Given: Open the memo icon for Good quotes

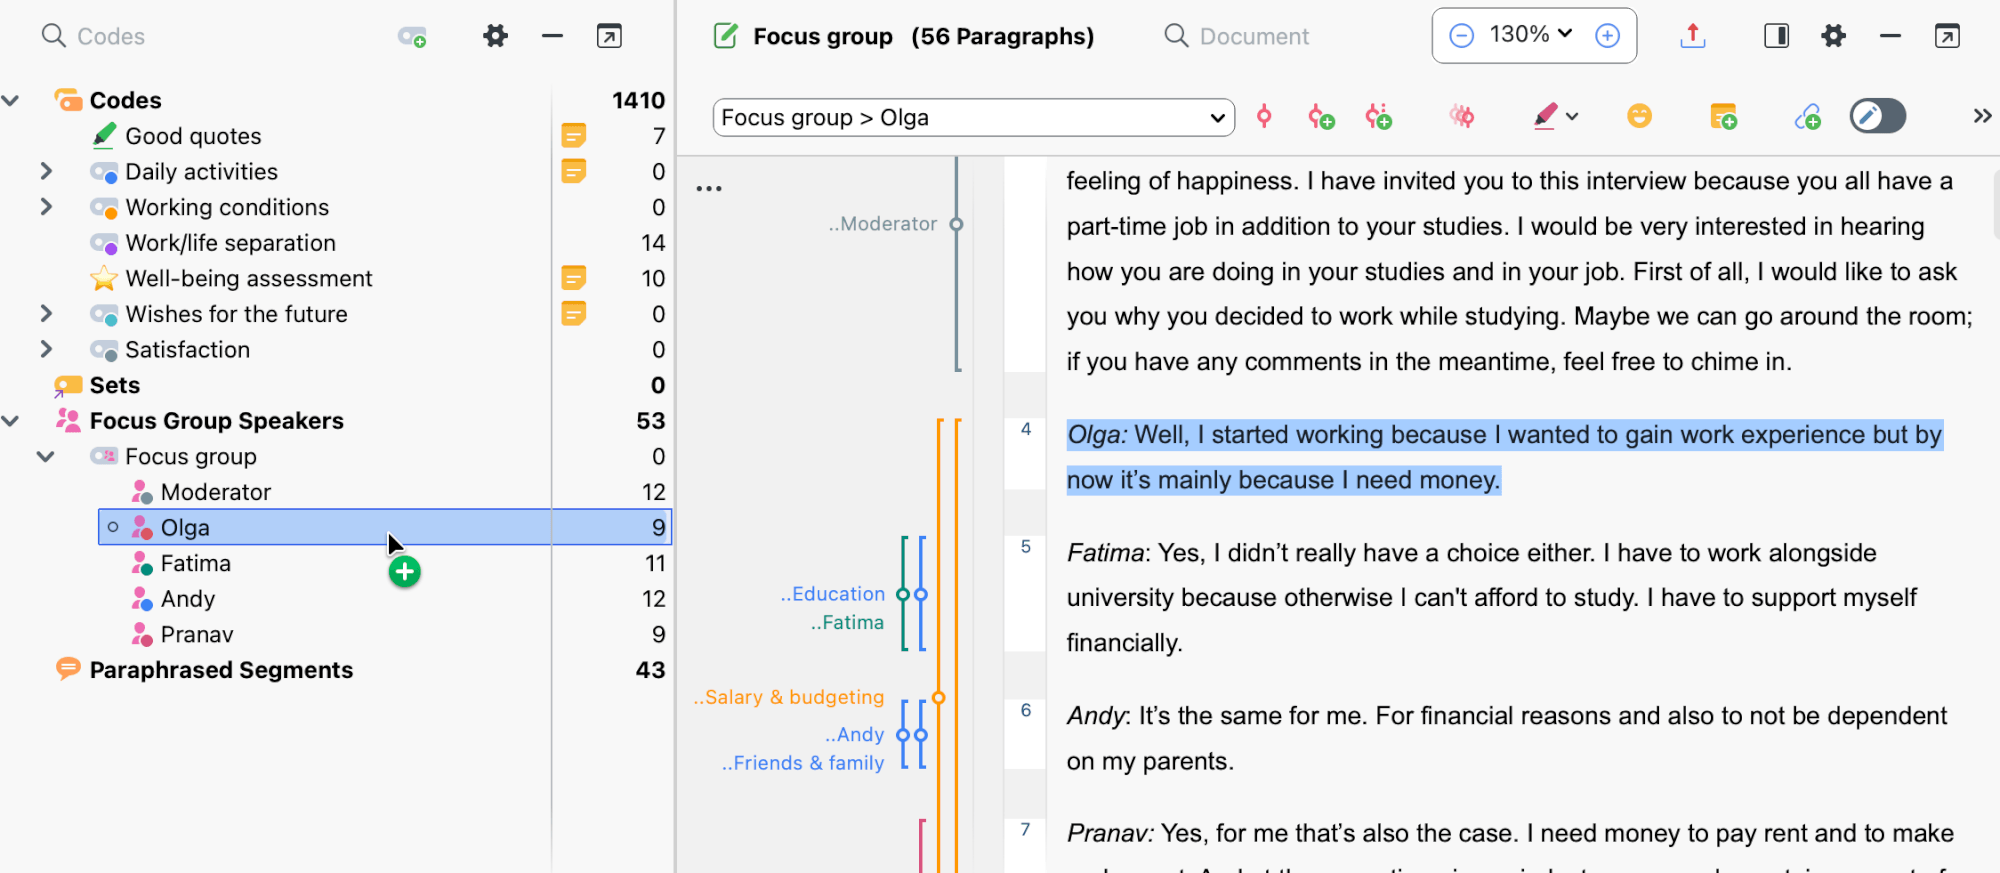Looking at the screenshot, I should [573, 135].
